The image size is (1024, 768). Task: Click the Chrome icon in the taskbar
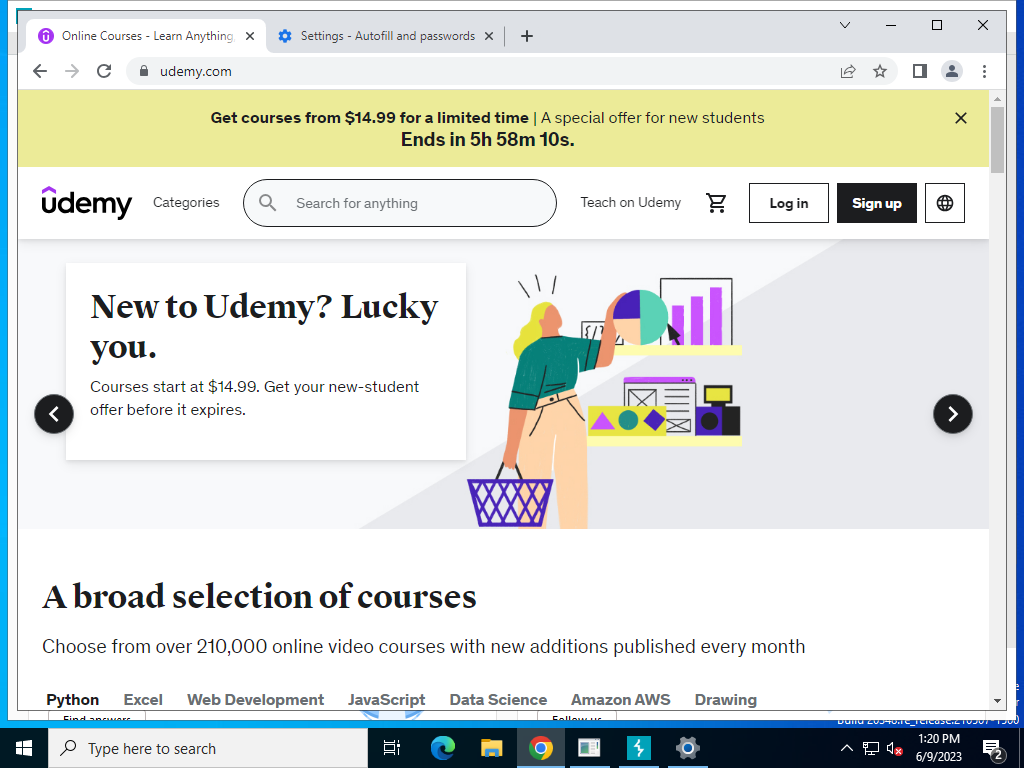point(541,748)
